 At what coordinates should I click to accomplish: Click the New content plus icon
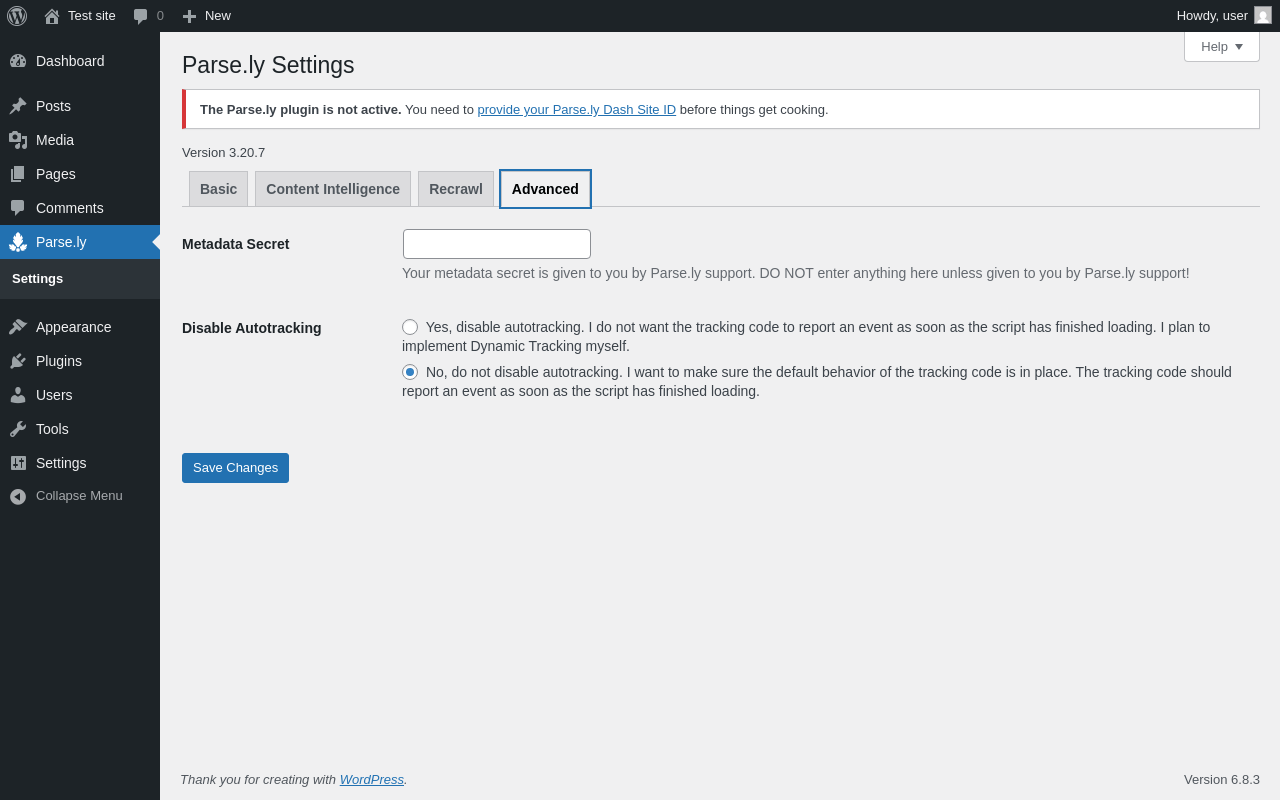pos(189,16)
